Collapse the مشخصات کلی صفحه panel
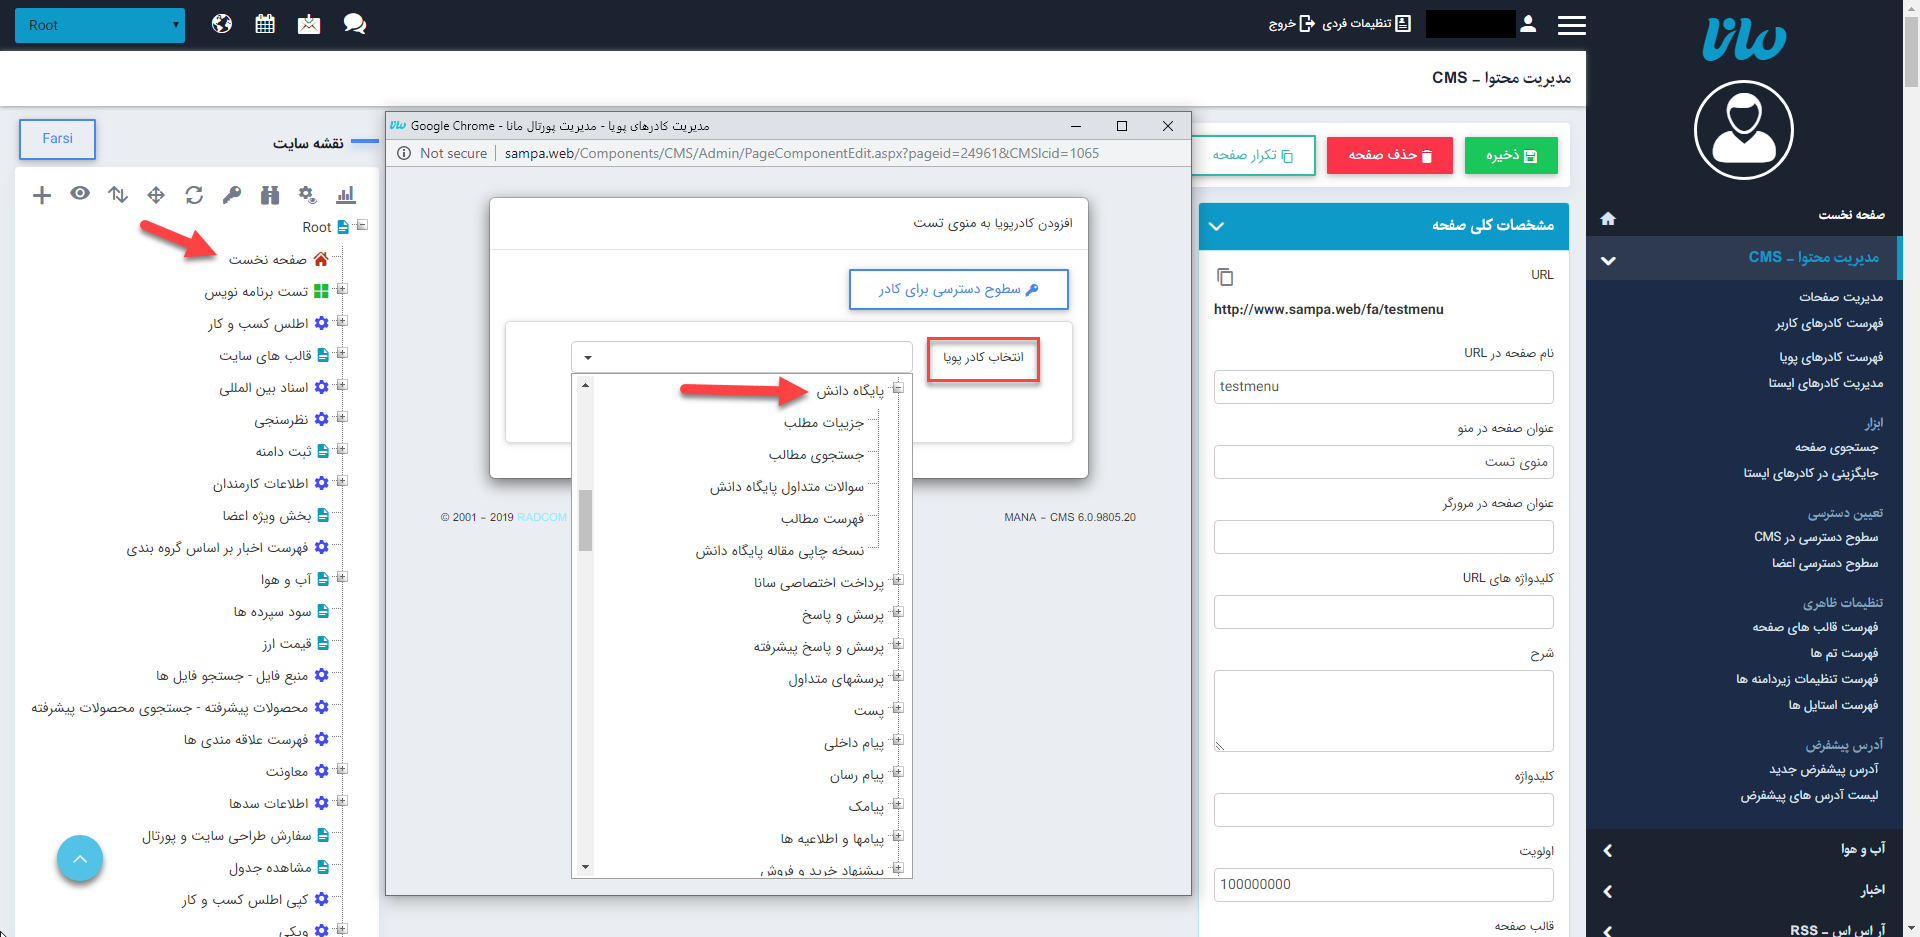Image resolution: width=1920 pixels, height=937 pixels. pos(1217,226)
